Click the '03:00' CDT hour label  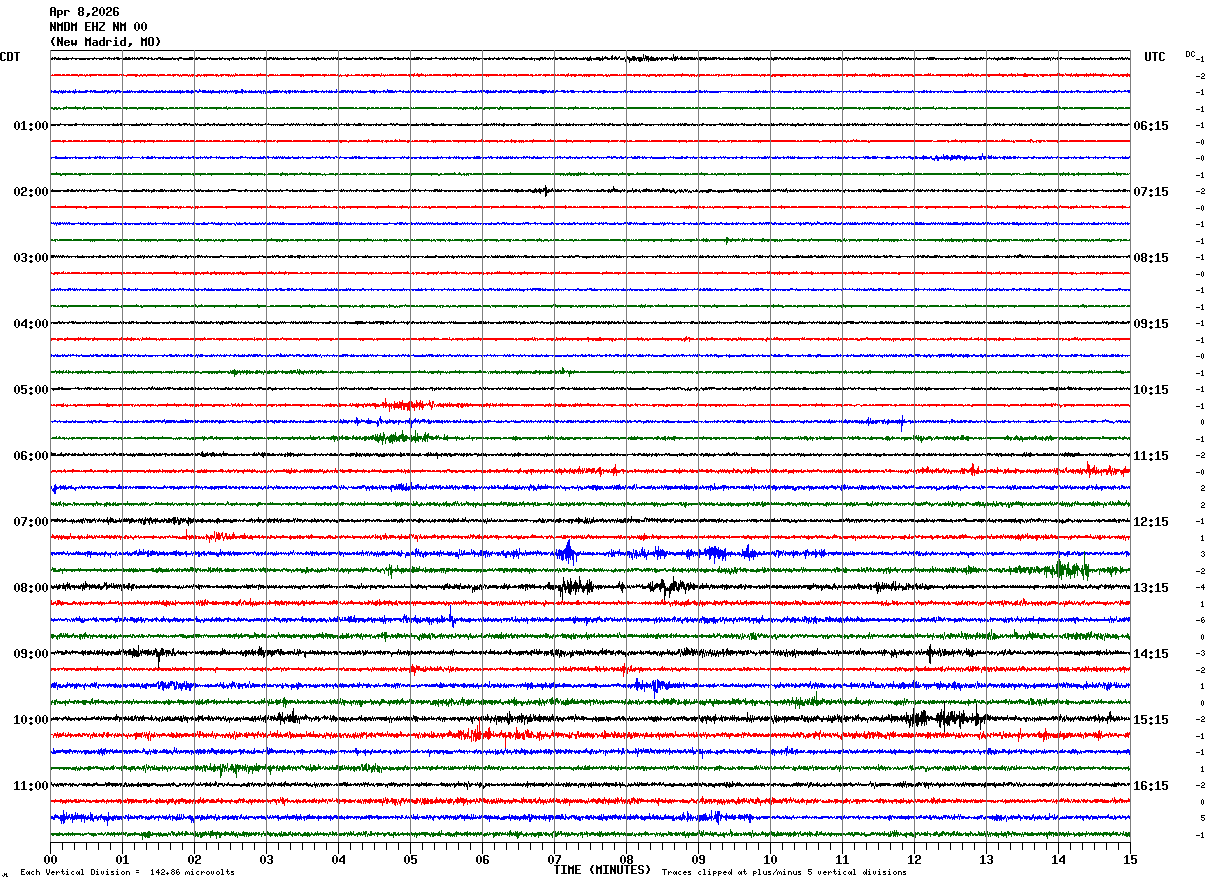pyautogui.click(x=31, y=258)
